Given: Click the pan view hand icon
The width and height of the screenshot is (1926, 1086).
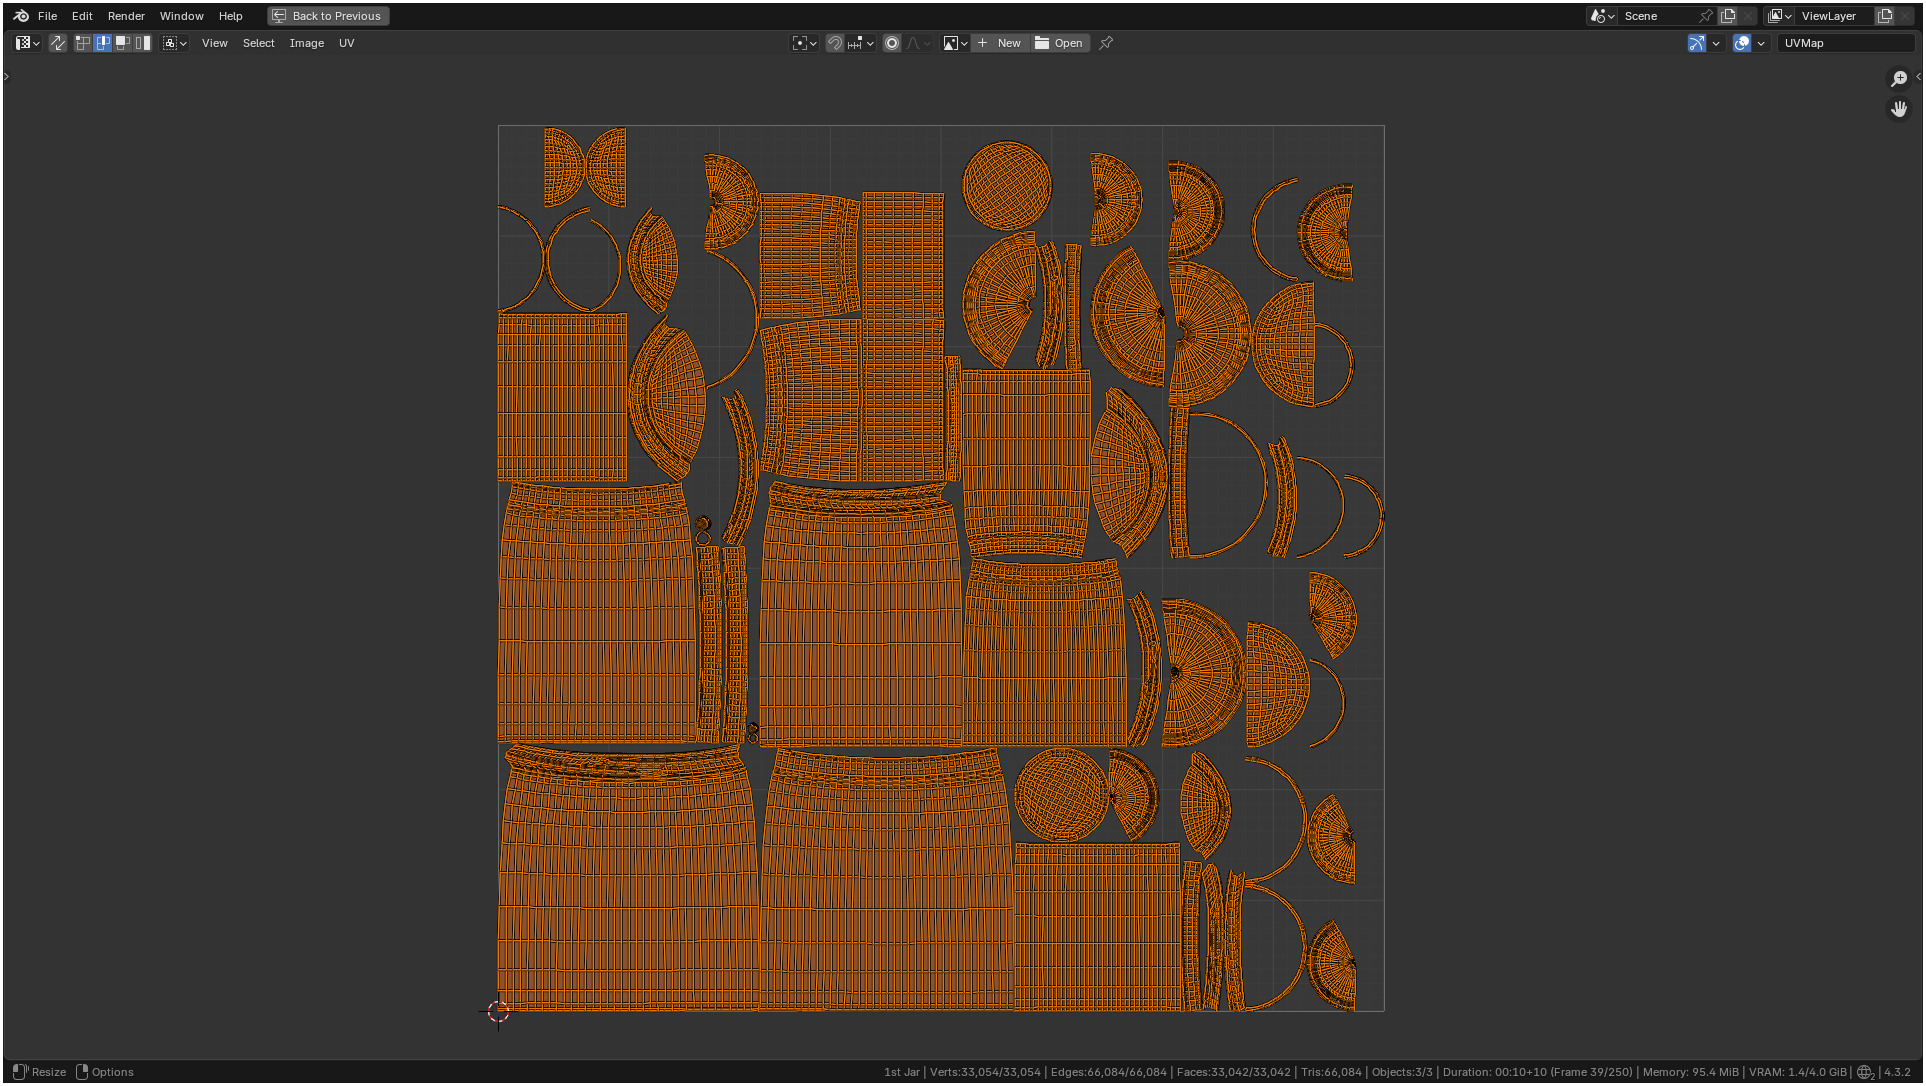Looking at the screenshot, I should pyautogui.click(x=1899, y=108).
